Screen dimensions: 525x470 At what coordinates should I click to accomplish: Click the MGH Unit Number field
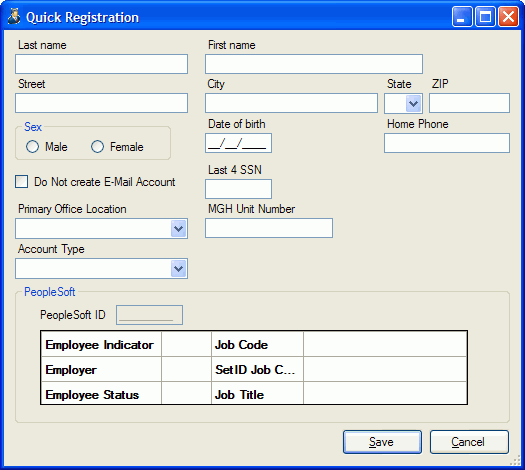click(269, 228)
